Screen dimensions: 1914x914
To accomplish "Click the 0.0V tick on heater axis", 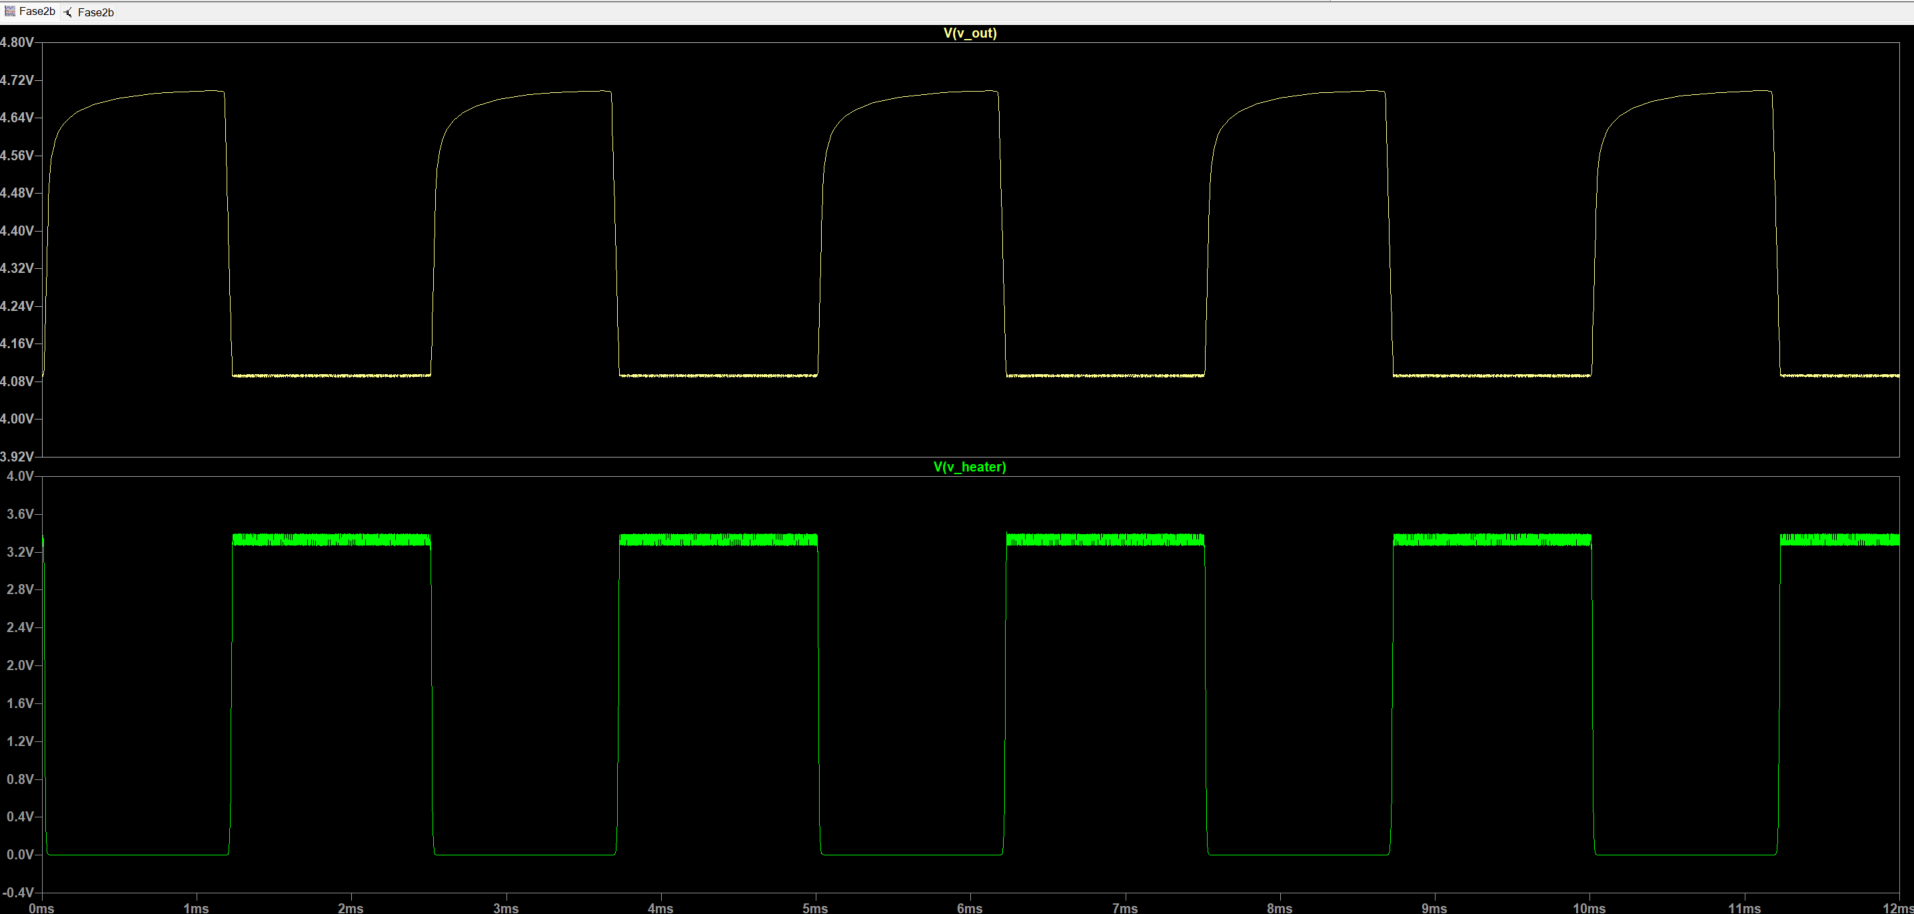I will point(20,854).
